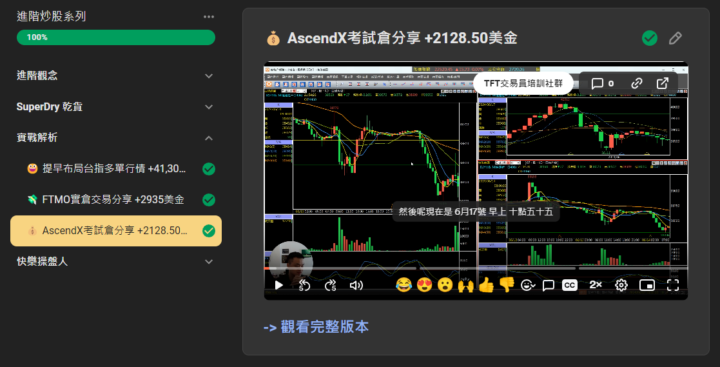The width and height of the screenshot is (720, 367).
Task: Toggle completion check for 提早布局台指多單行情
Action: coord(209,169)
